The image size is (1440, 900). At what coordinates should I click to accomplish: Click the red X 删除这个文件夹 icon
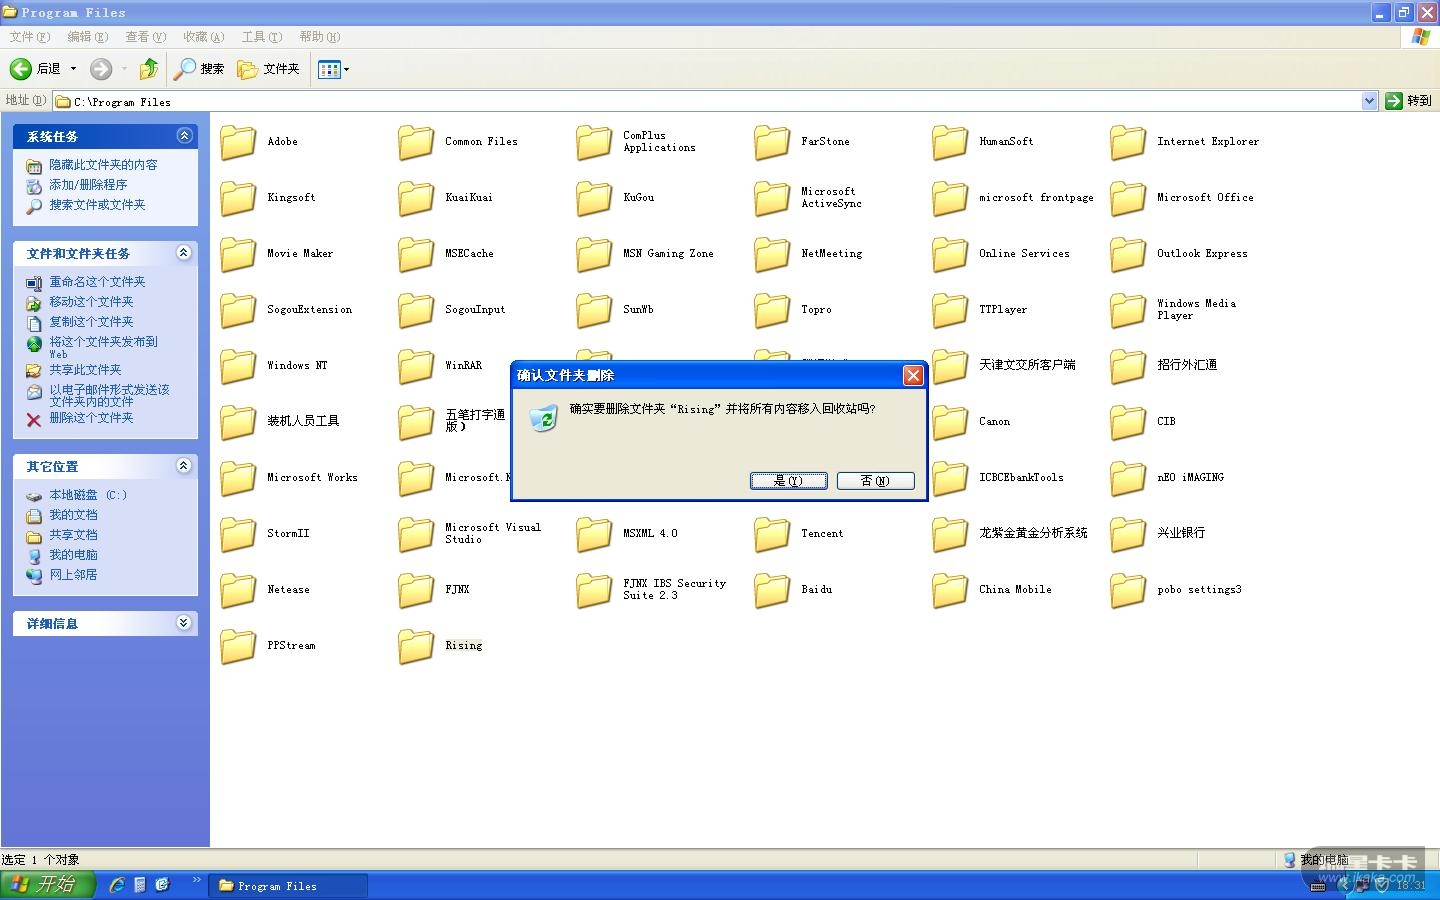tap(34, 419)
